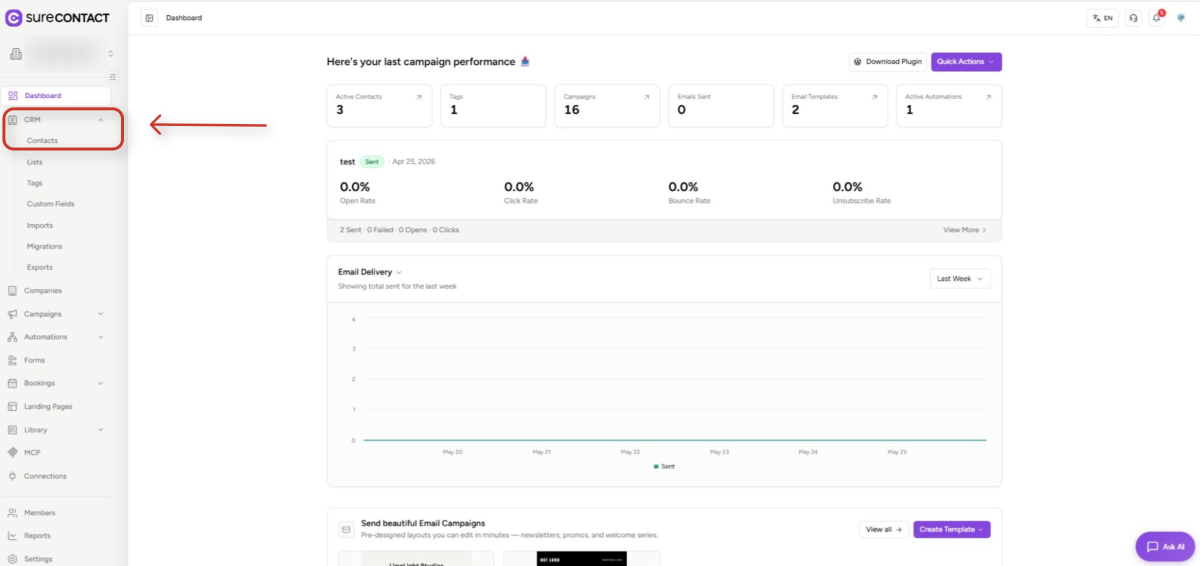Screen dimensions: 1200x566
Task: Expand the Automations submenu chevron
Action: [101, 337]
